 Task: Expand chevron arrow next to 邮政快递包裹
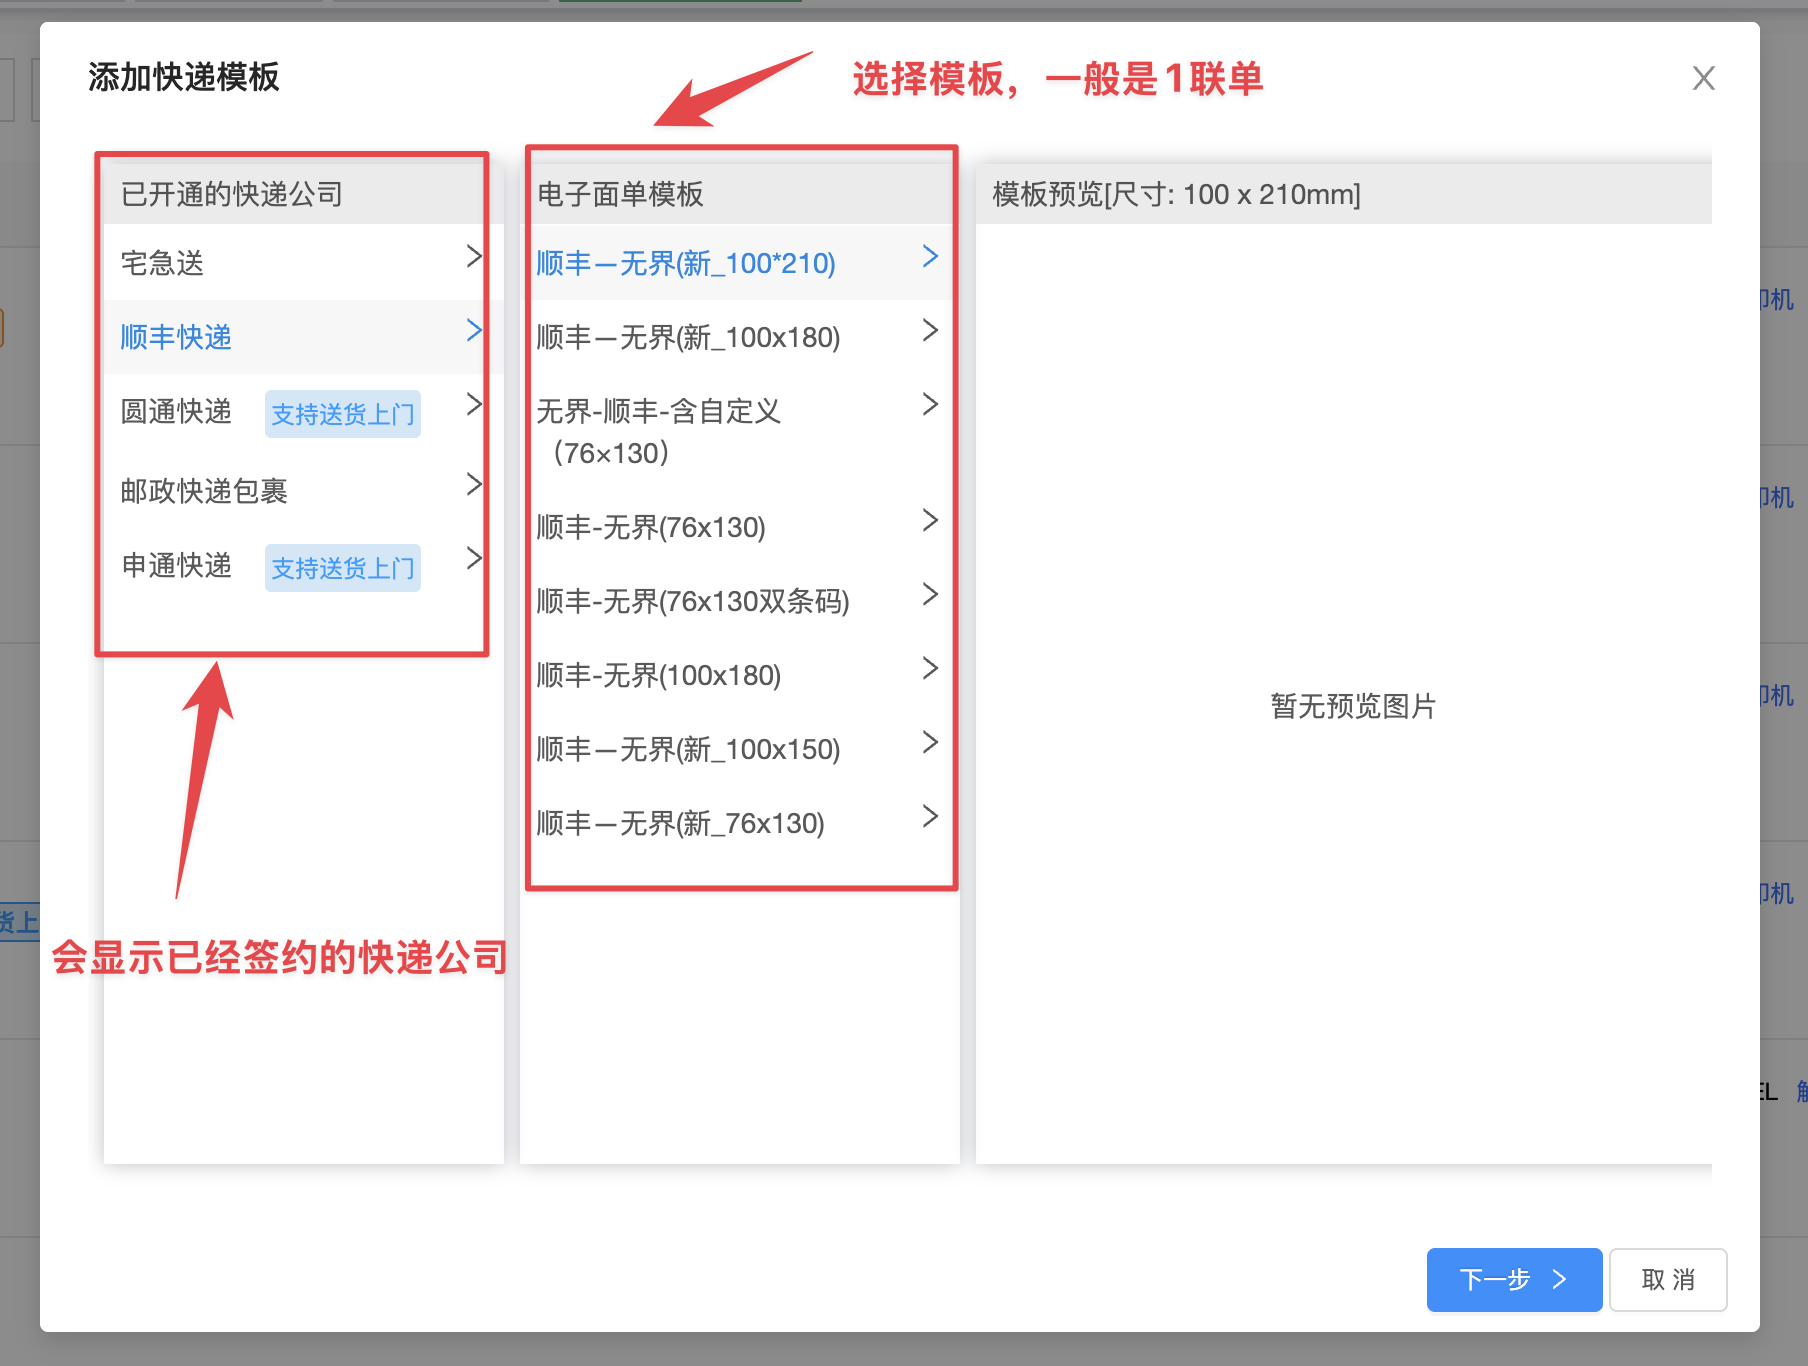pyautogui.click(x=474, y=485)
